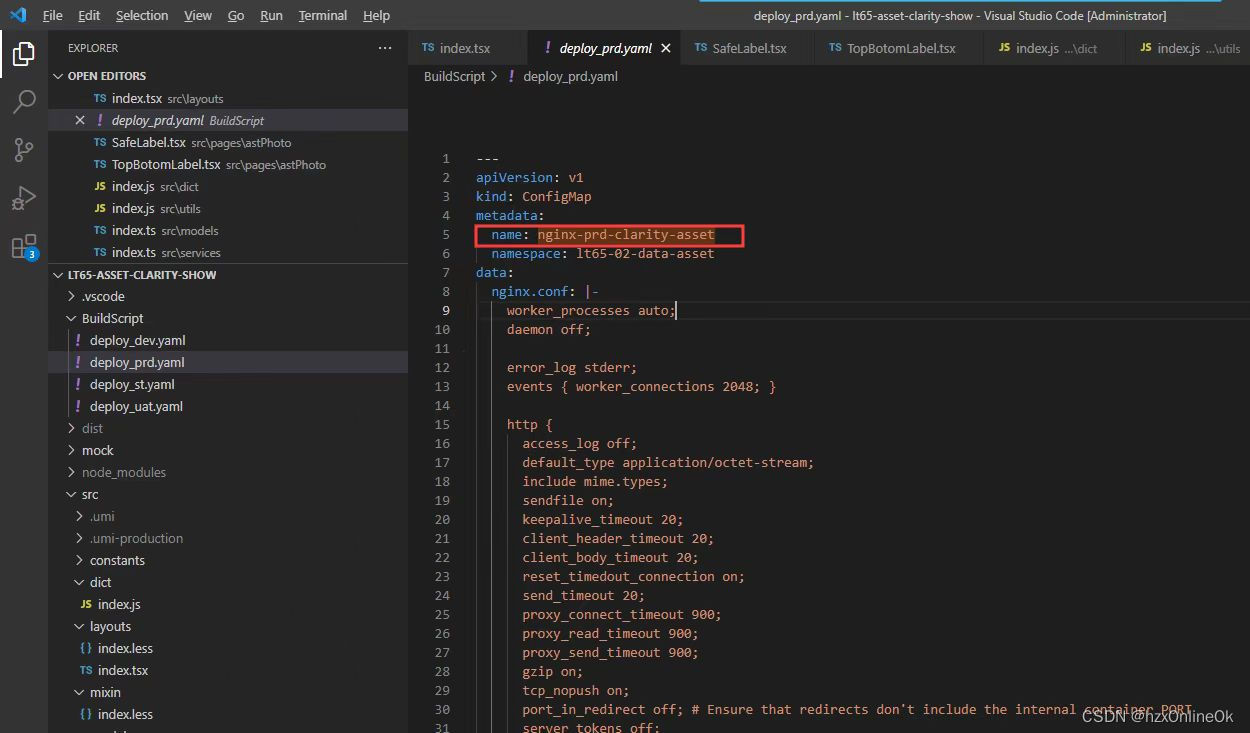Image resolution: width=1250 pixels, height=733 pixels.
Task: Open the Run and Debug view icon
Action: [x=24, y=198]
